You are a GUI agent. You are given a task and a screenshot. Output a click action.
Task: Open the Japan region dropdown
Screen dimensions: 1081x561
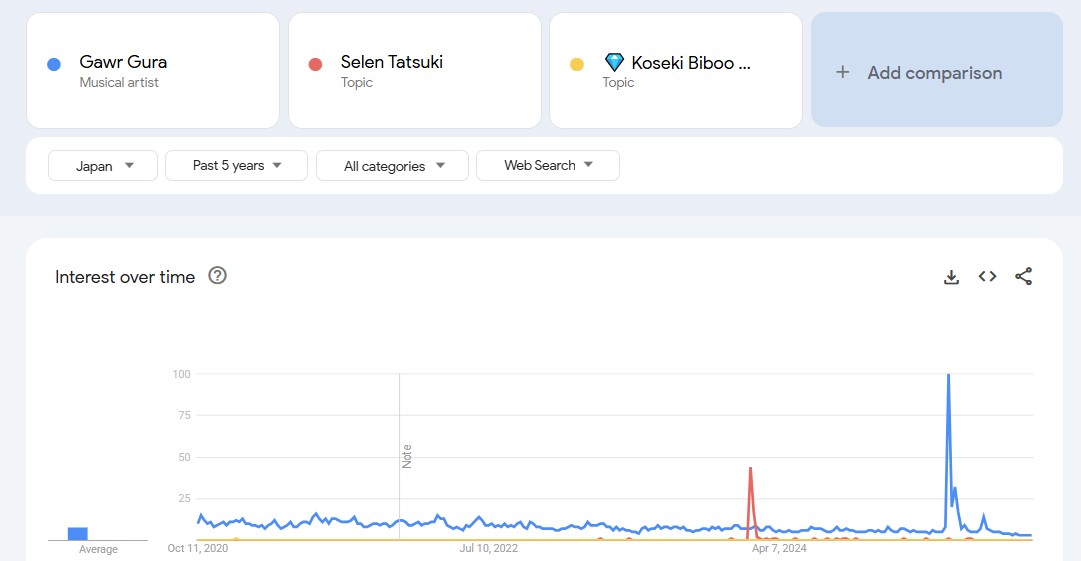[x=103, y=166]
